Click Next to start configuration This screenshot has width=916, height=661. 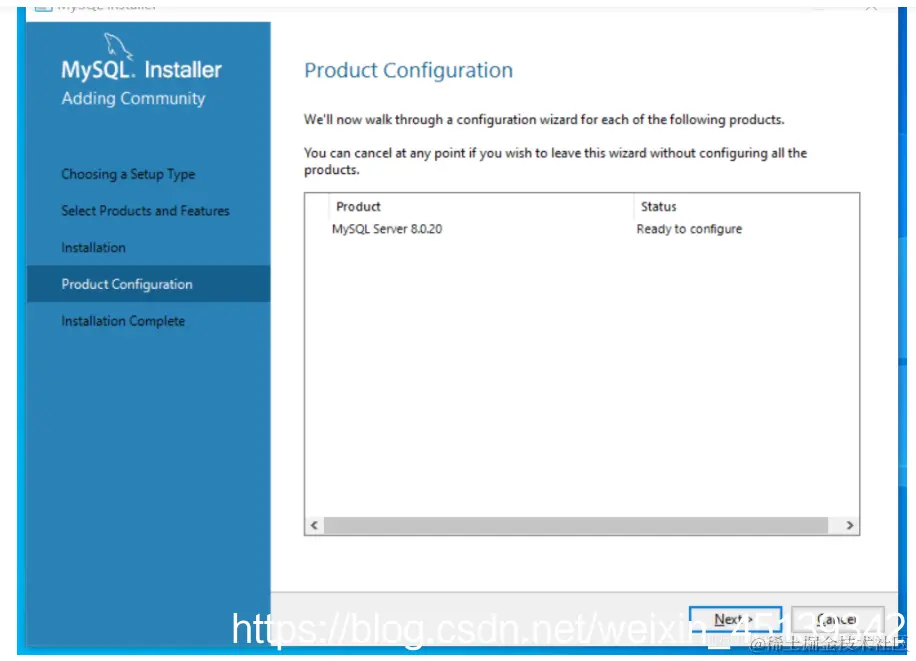735,619
